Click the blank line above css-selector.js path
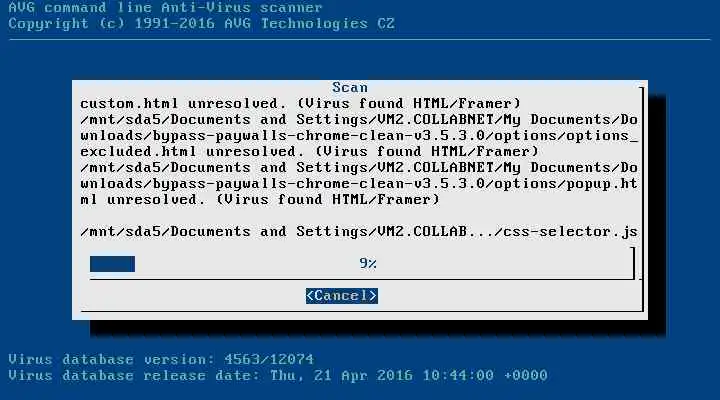The height and width of the screenshot is (400, 720). tap(359, 216)
